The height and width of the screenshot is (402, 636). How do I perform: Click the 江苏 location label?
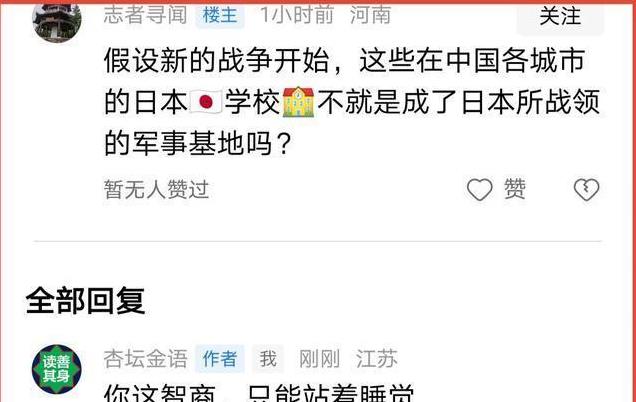(377, 359)
